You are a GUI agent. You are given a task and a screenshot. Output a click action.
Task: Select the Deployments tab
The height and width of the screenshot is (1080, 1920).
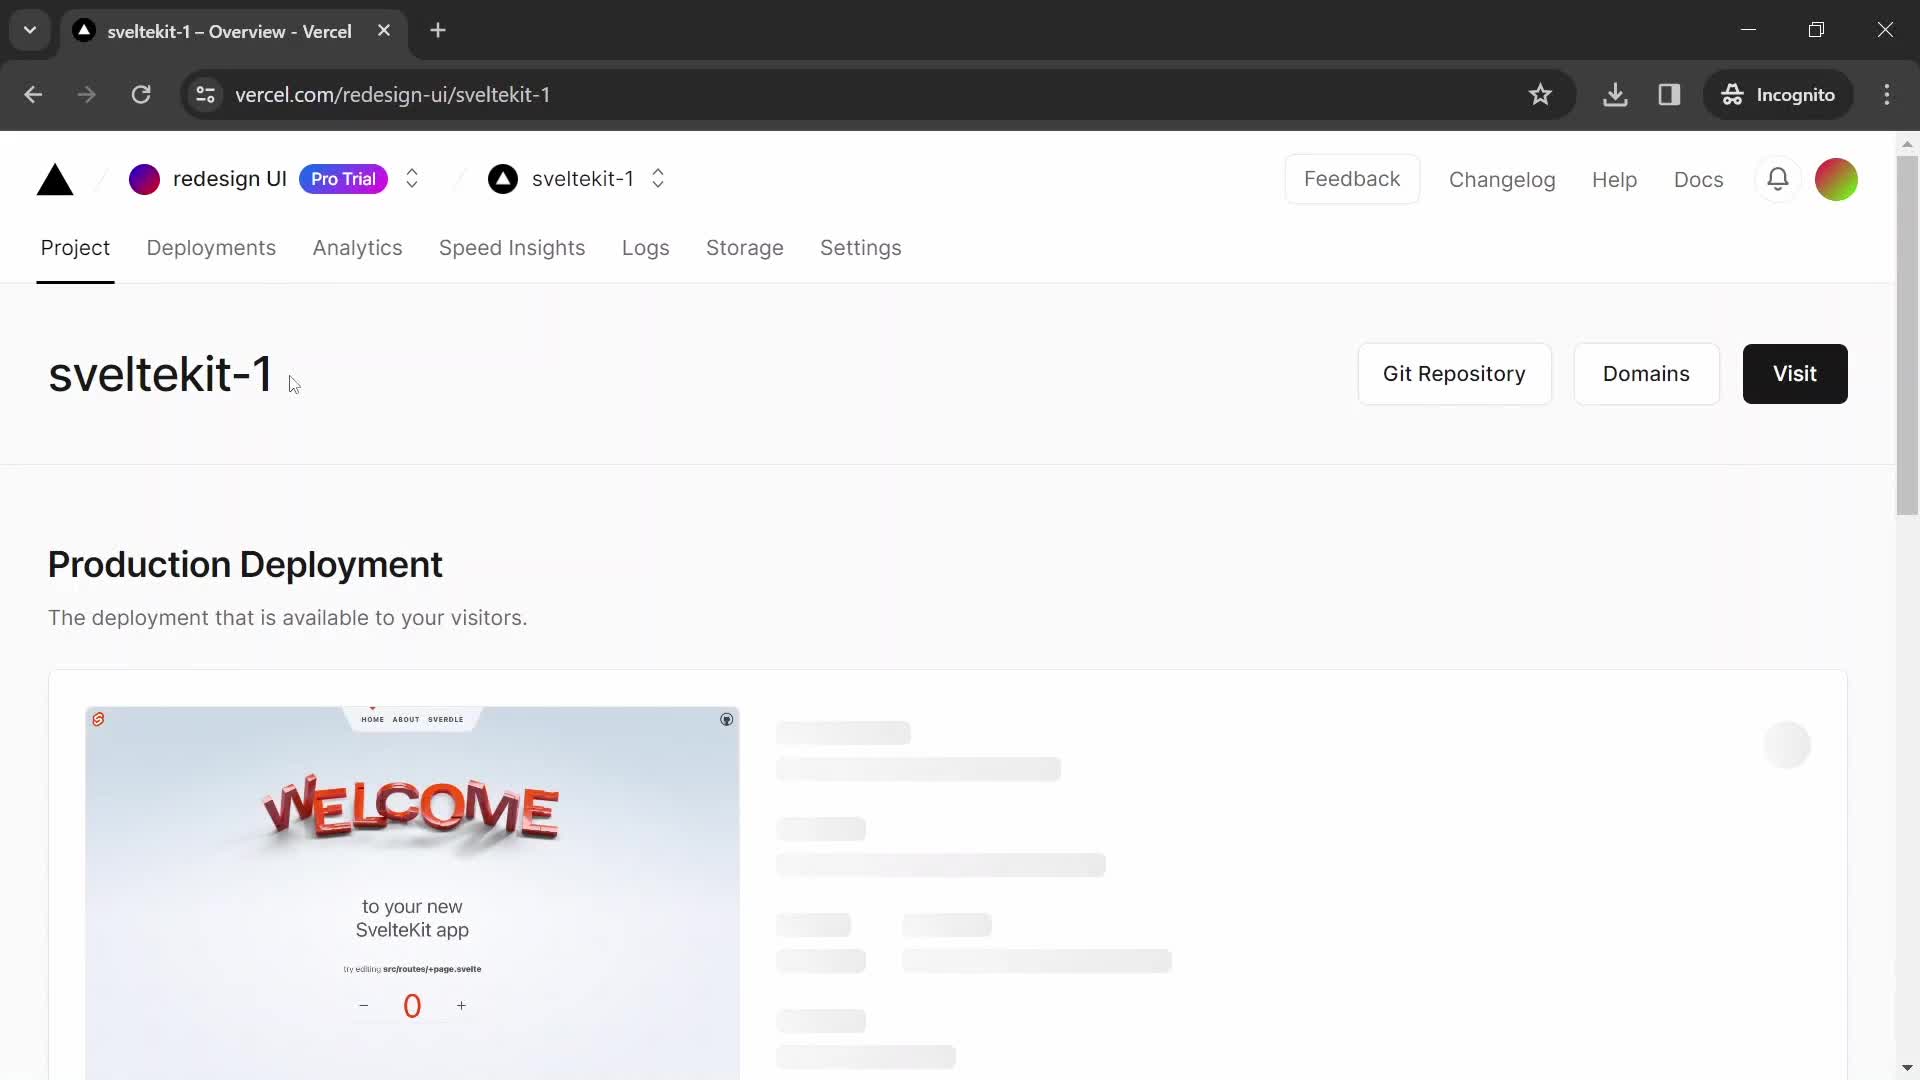[x=211, y=248]
